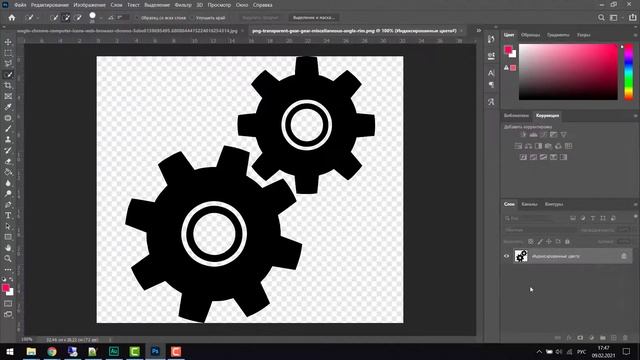640x360 pixels.
Task: Open the Color panel flyout menu
Action: (x=635, y=35)
